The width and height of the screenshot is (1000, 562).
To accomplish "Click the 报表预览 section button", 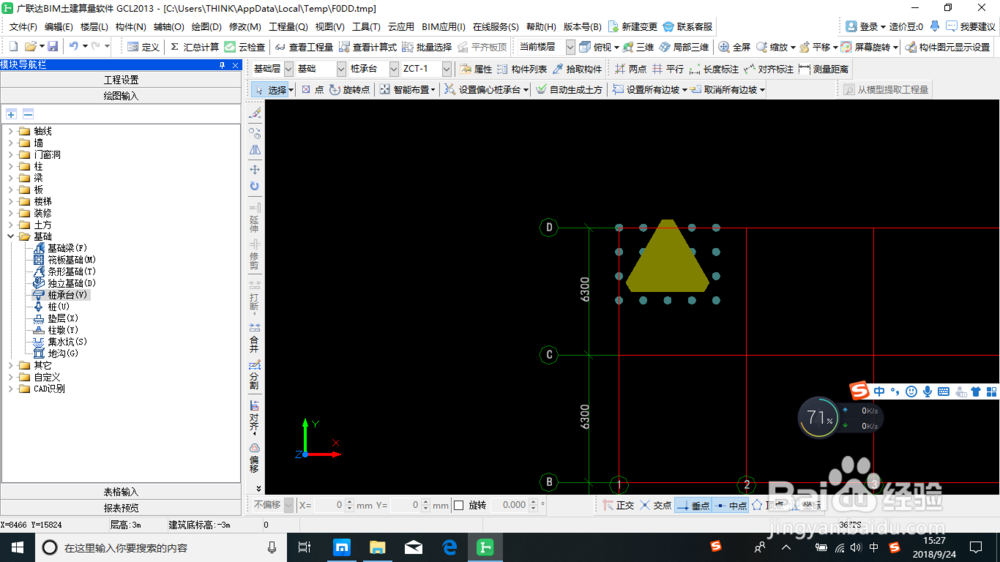I will click(x=121, y=508).
